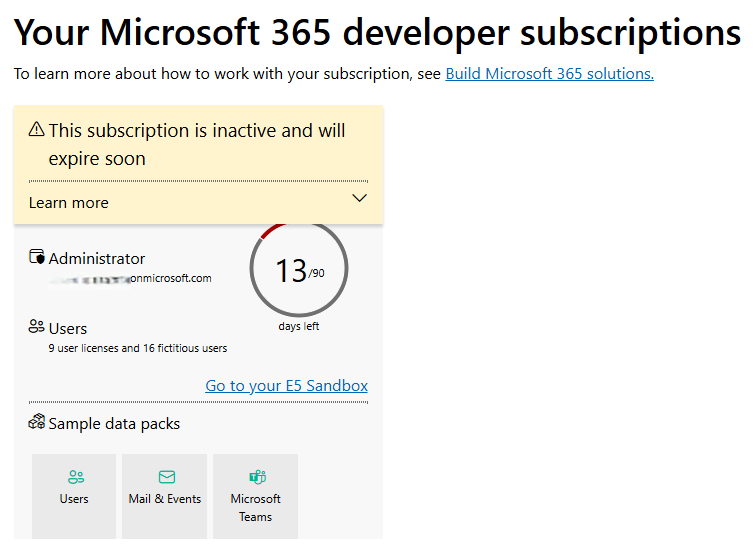Expand the Learn more chevron
The height and width of the screenshot is (555, 756).
[x=359, y=198]
